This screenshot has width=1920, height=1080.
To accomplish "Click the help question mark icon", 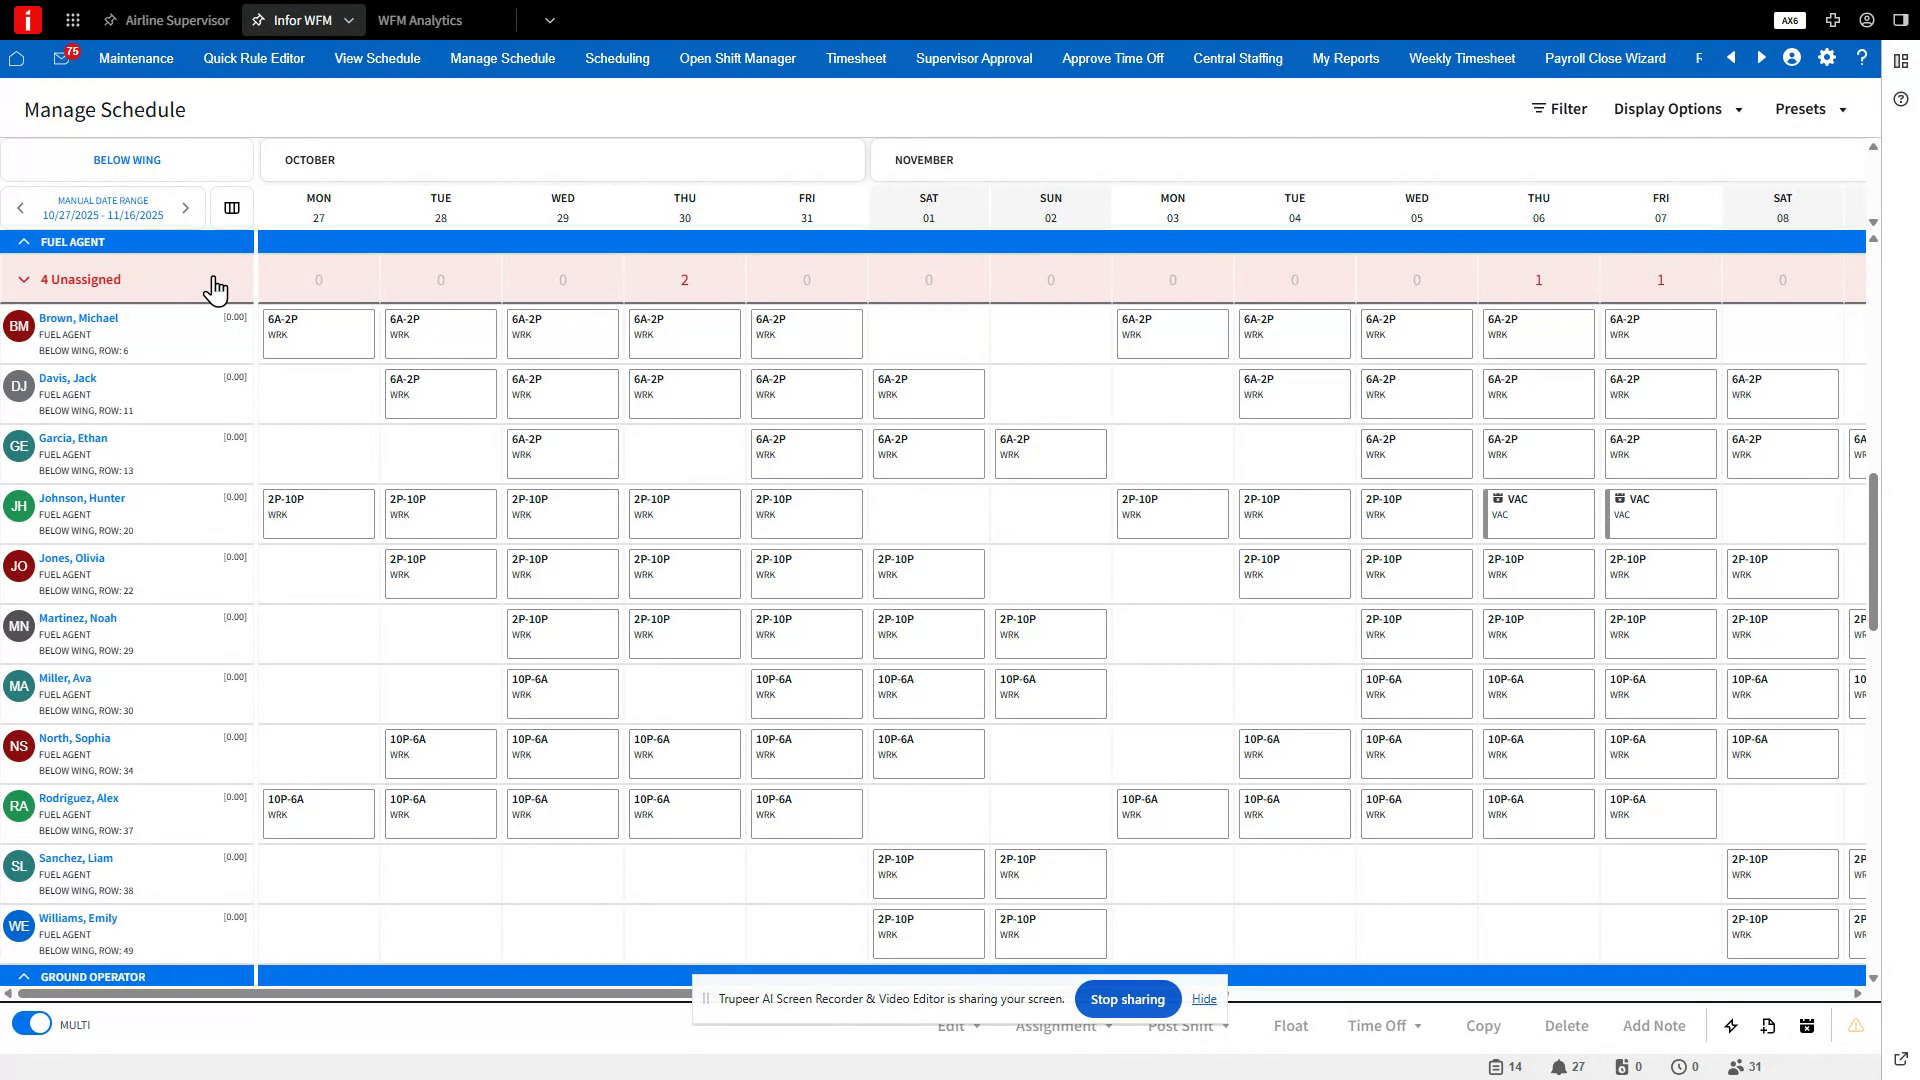I will pyautogui.click(x=1862, y=58).
